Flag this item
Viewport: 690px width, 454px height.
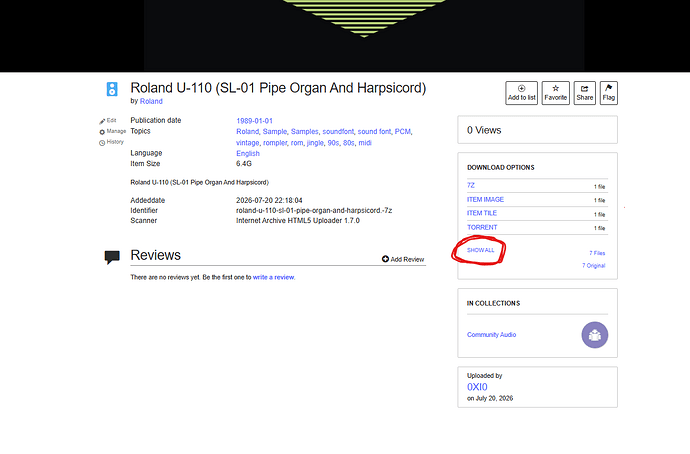[x=609, y=93]
